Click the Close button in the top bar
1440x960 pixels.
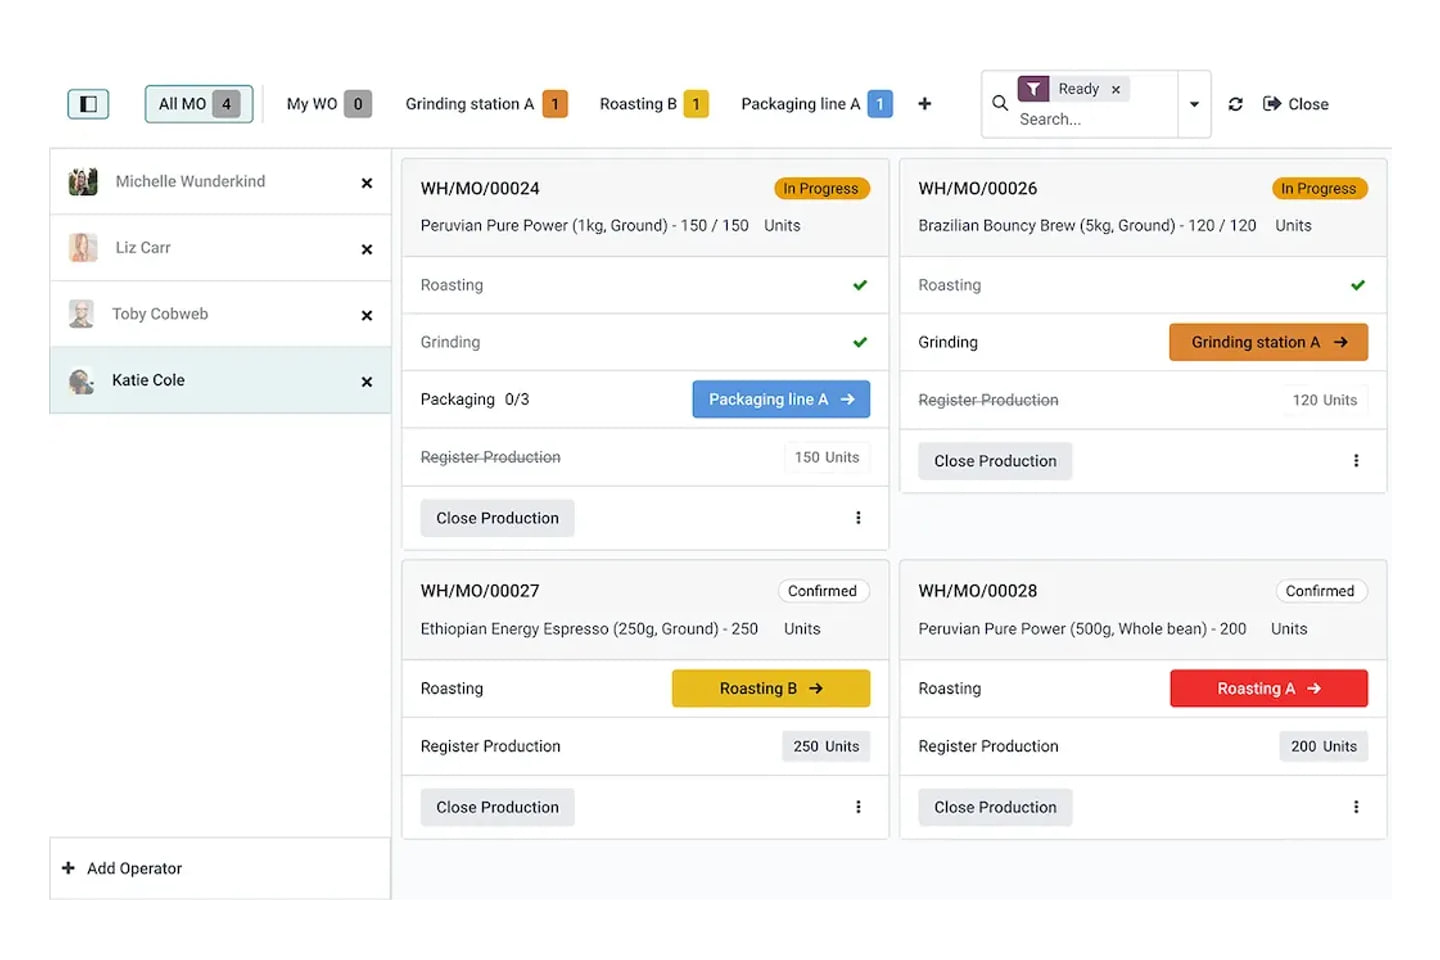point(1296,104)
